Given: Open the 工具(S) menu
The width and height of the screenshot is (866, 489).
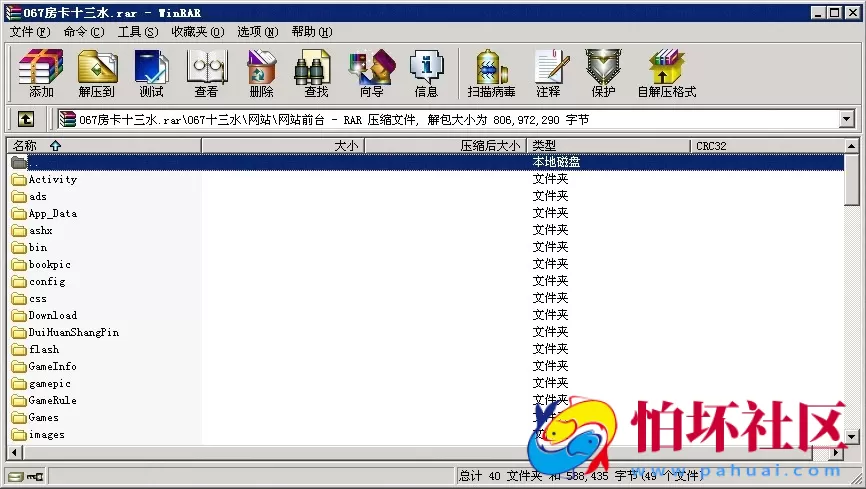Looking at the screenshot, I should [x=138, y=32].
